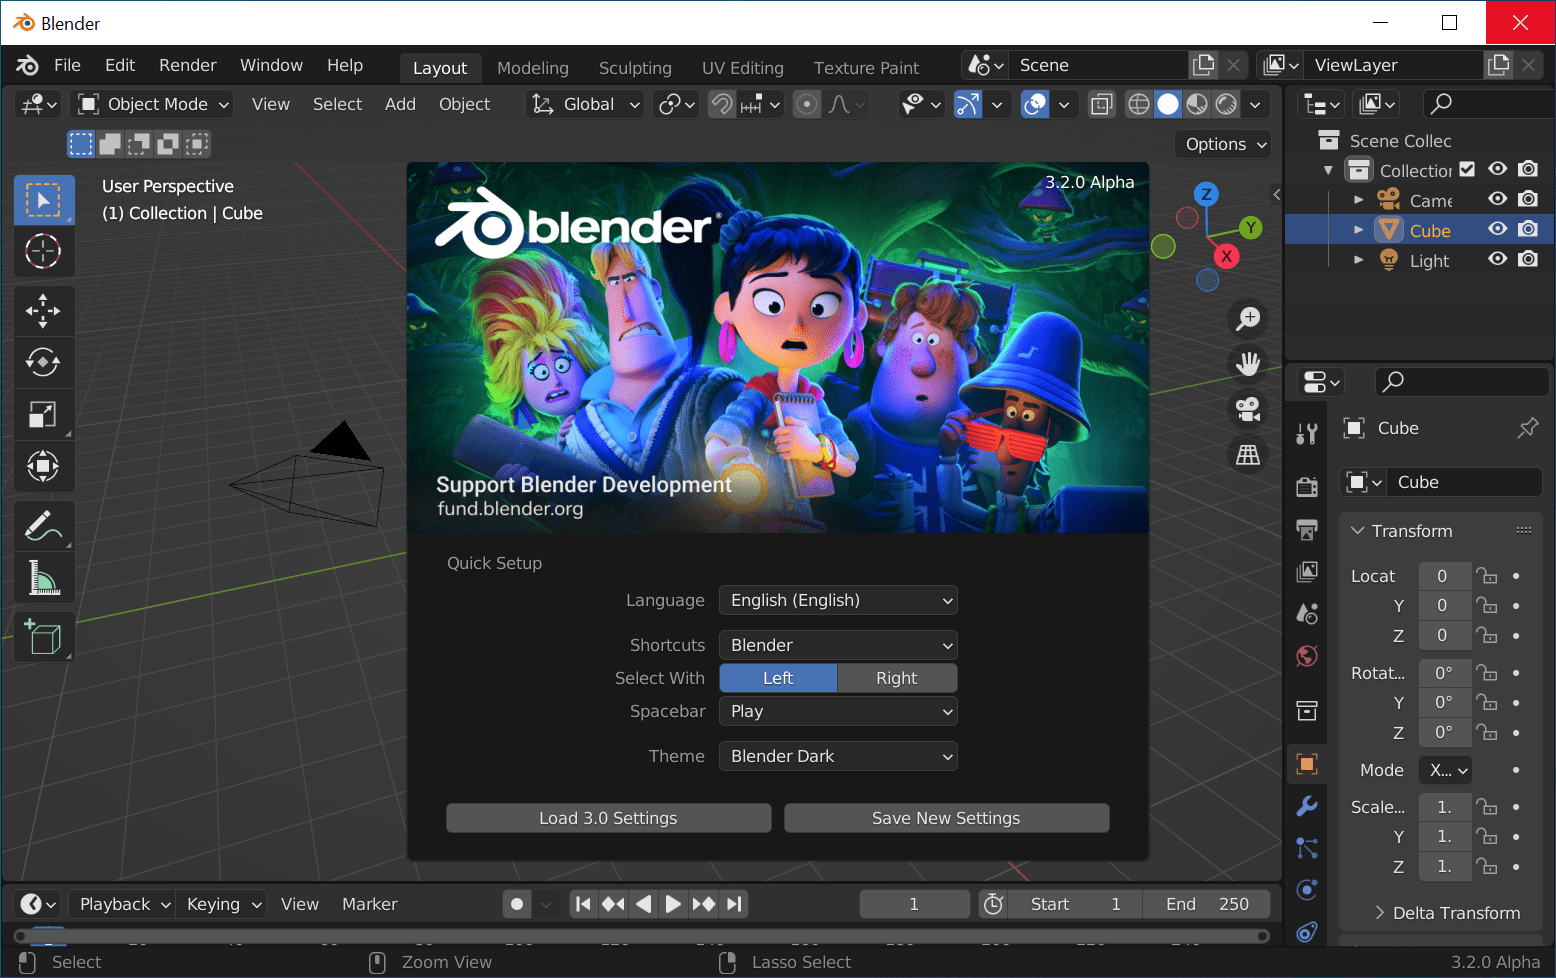Switch to UV Editing workspace tab
1556x978 pixels.
pyautogui.click(x=743, y=68)
